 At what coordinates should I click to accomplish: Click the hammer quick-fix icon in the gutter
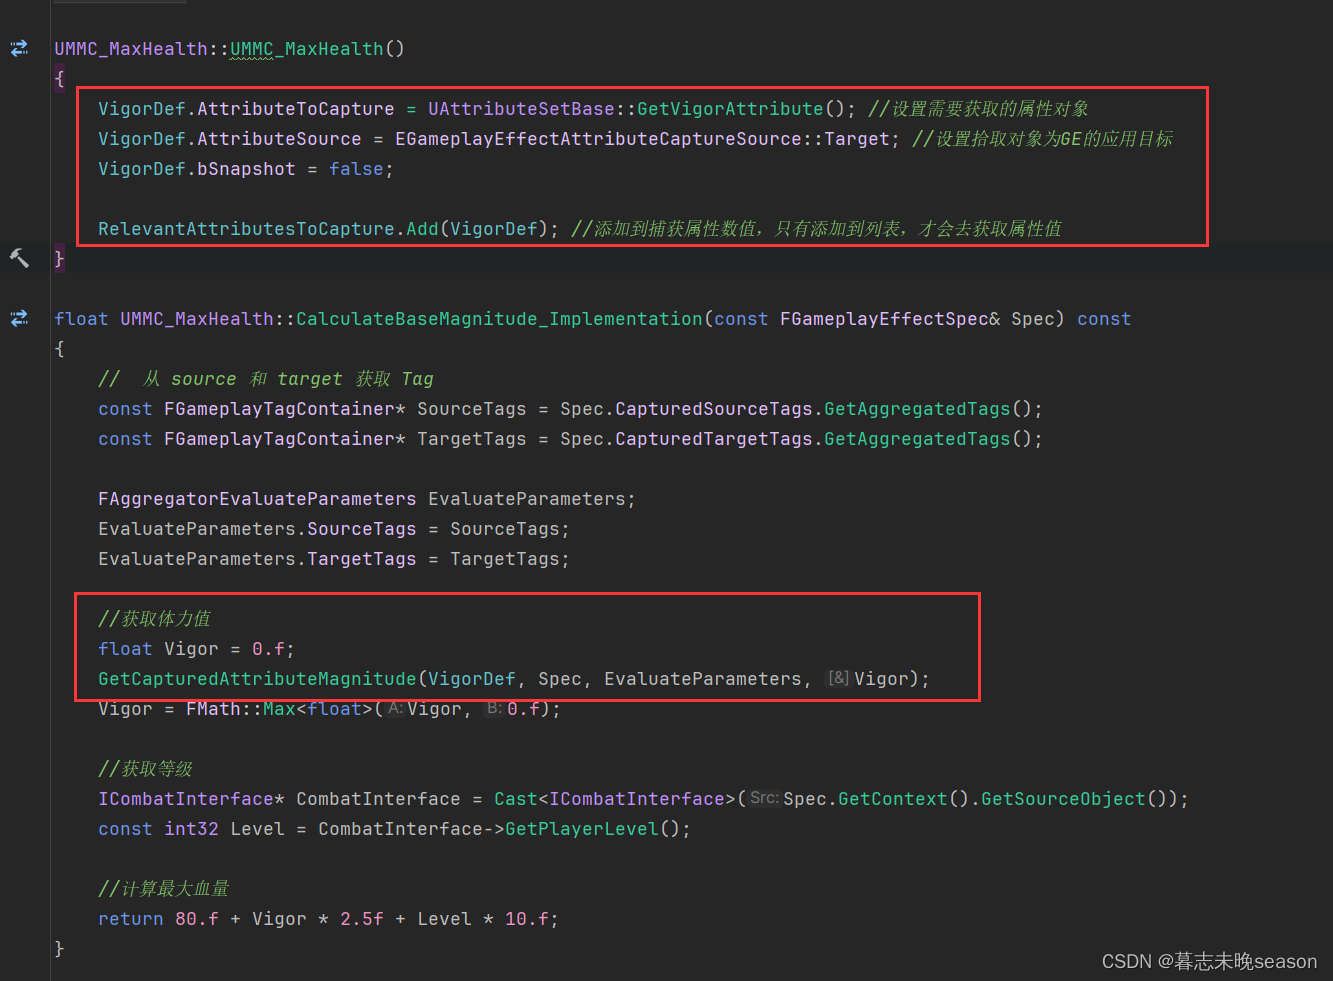click(x=18, y=257)
